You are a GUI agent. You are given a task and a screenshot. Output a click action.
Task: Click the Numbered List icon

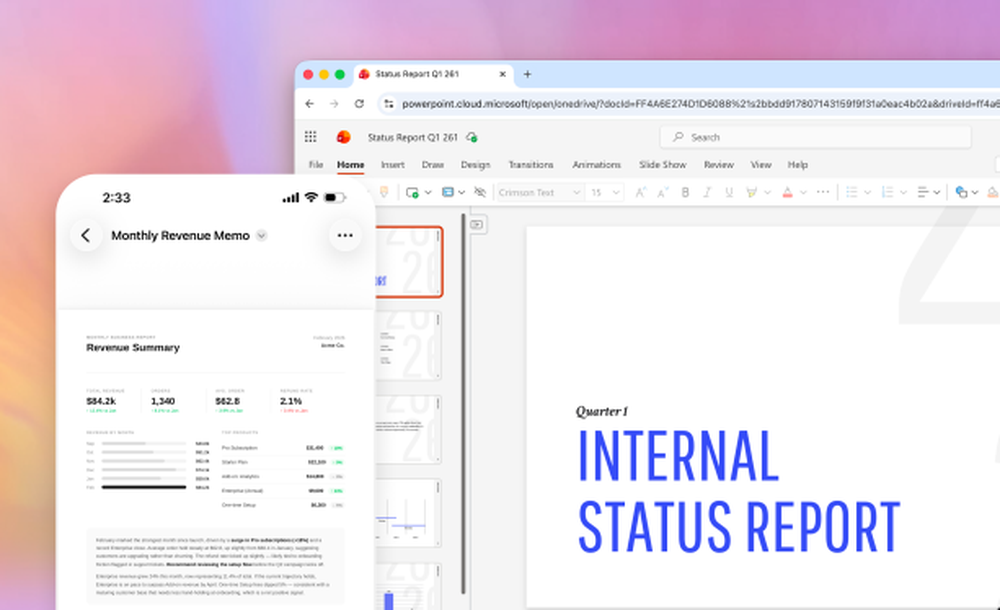[x=887, y=192]
